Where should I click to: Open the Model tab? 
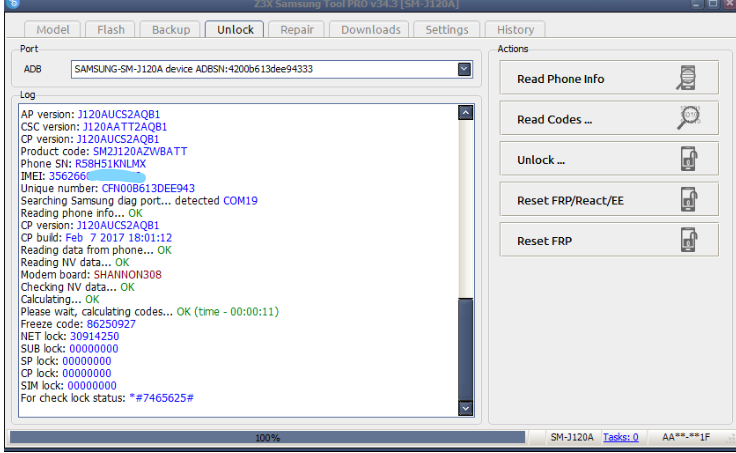pyautogui.click(x=53, y=30)
